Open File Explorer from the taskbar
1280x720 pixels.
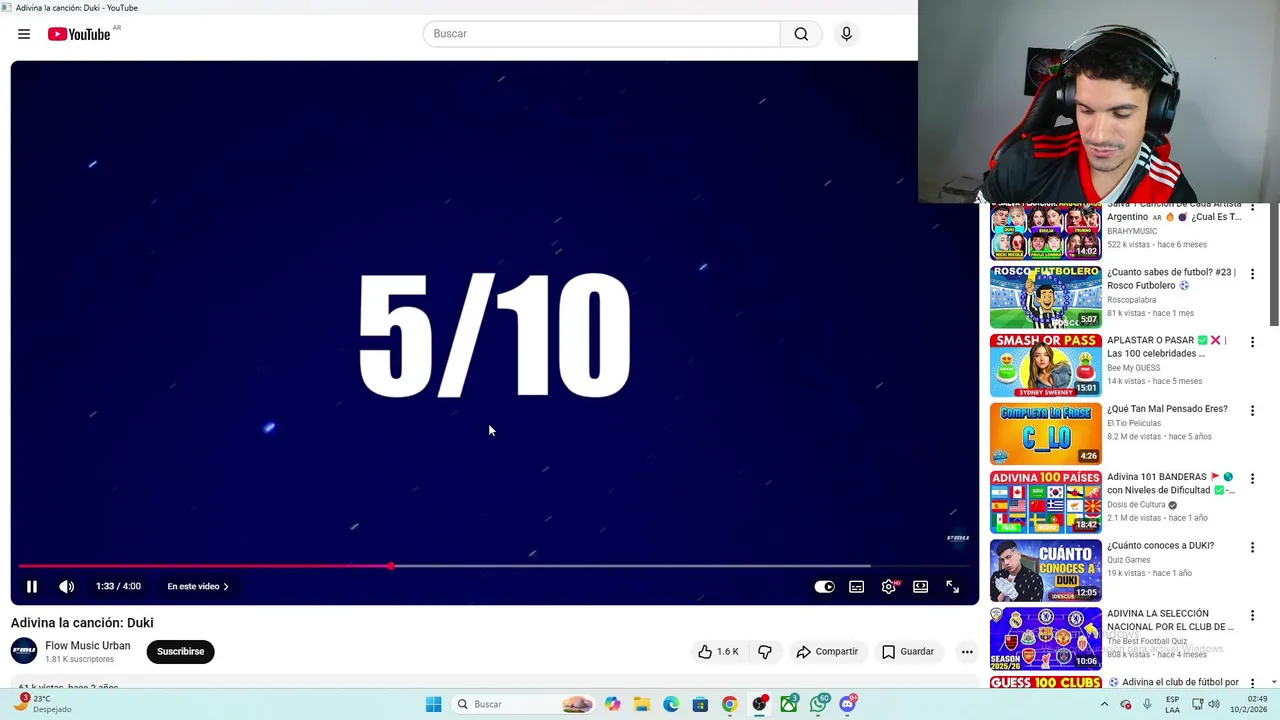click(x=641, y=704)
